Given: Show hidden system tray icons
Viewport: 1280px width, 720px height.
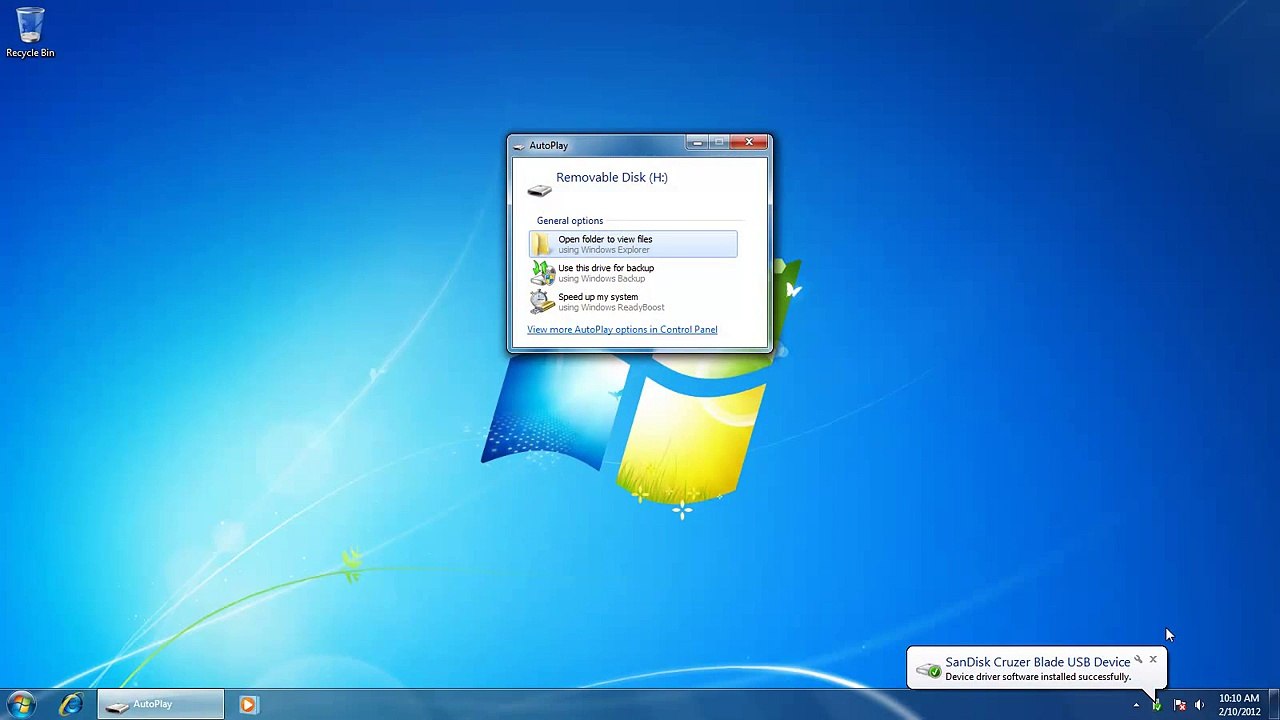Looking at the screenshot, I should tap(1136, 706).
